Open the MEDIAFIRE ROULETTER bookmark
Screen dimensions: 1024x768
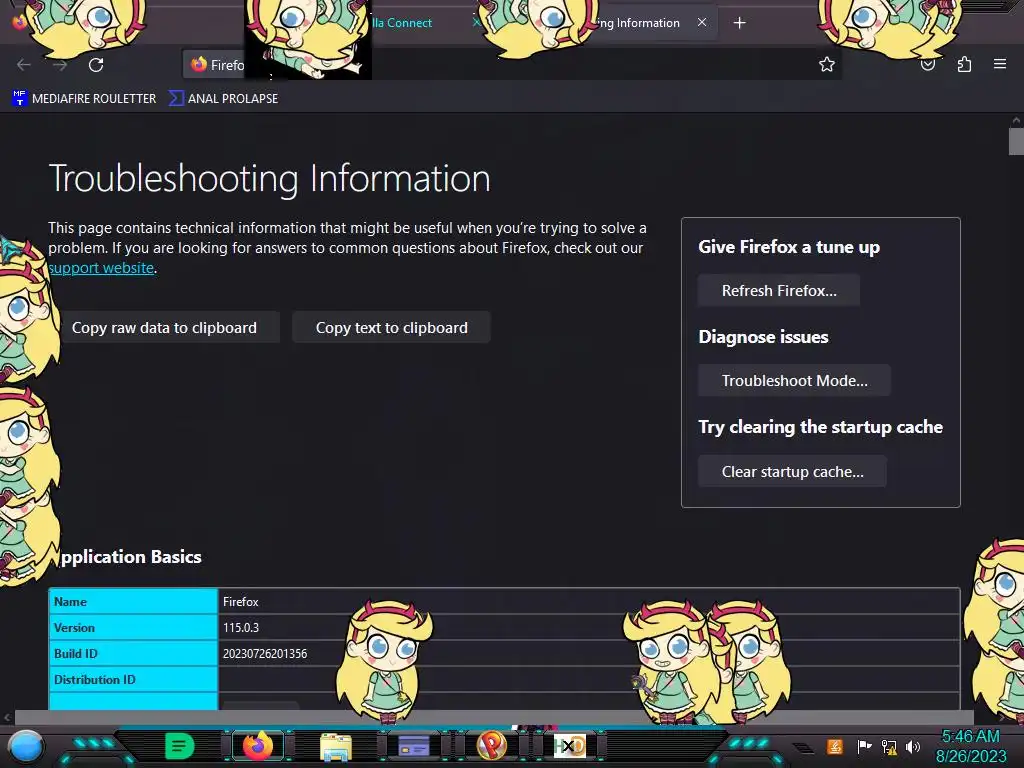tap(84, 99)
